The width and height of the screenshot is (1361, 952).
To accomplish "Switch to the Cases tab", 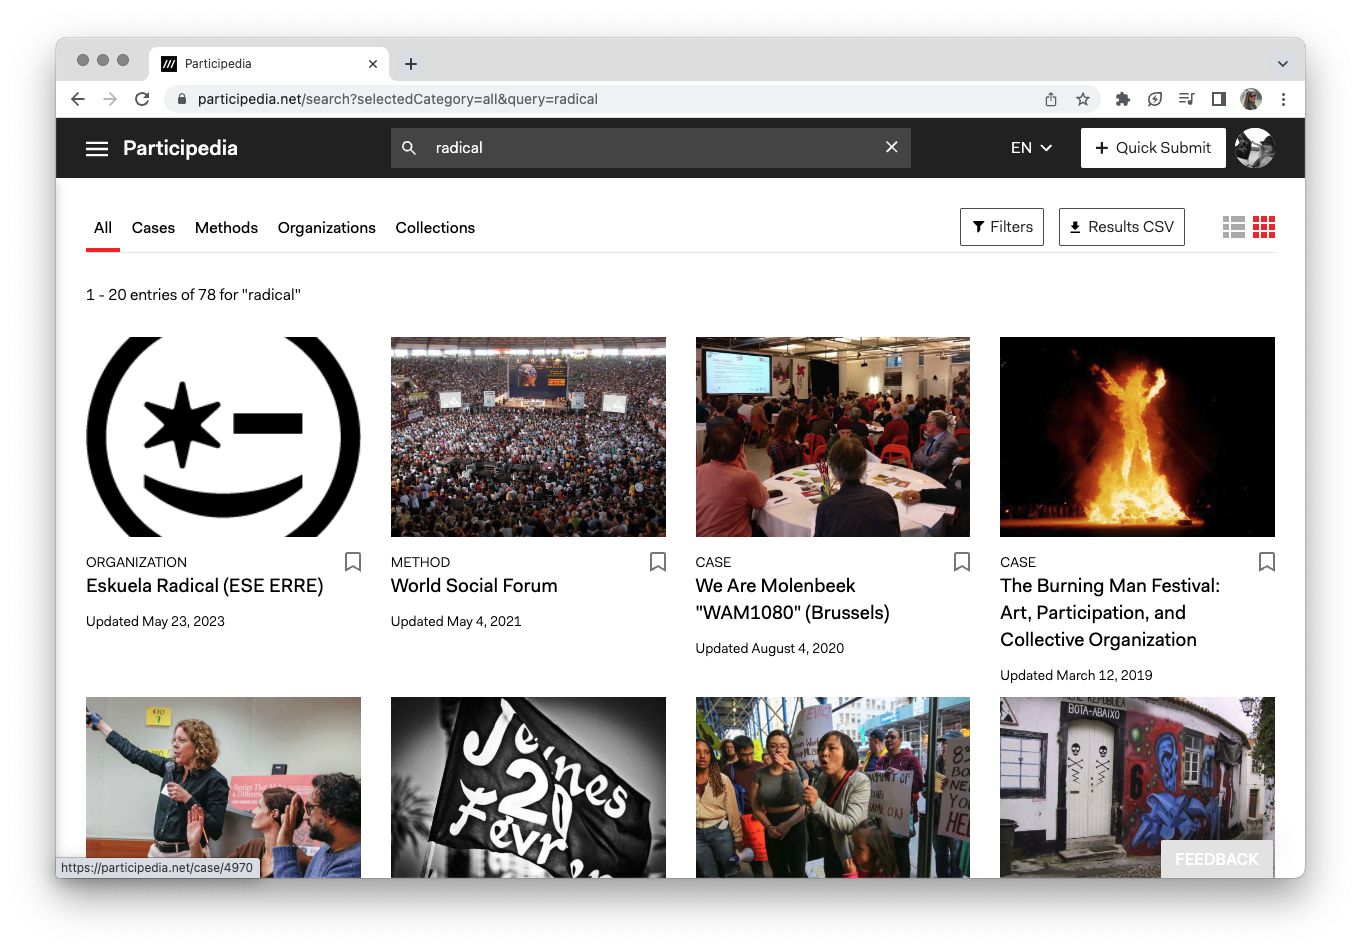I will [153, 228].
